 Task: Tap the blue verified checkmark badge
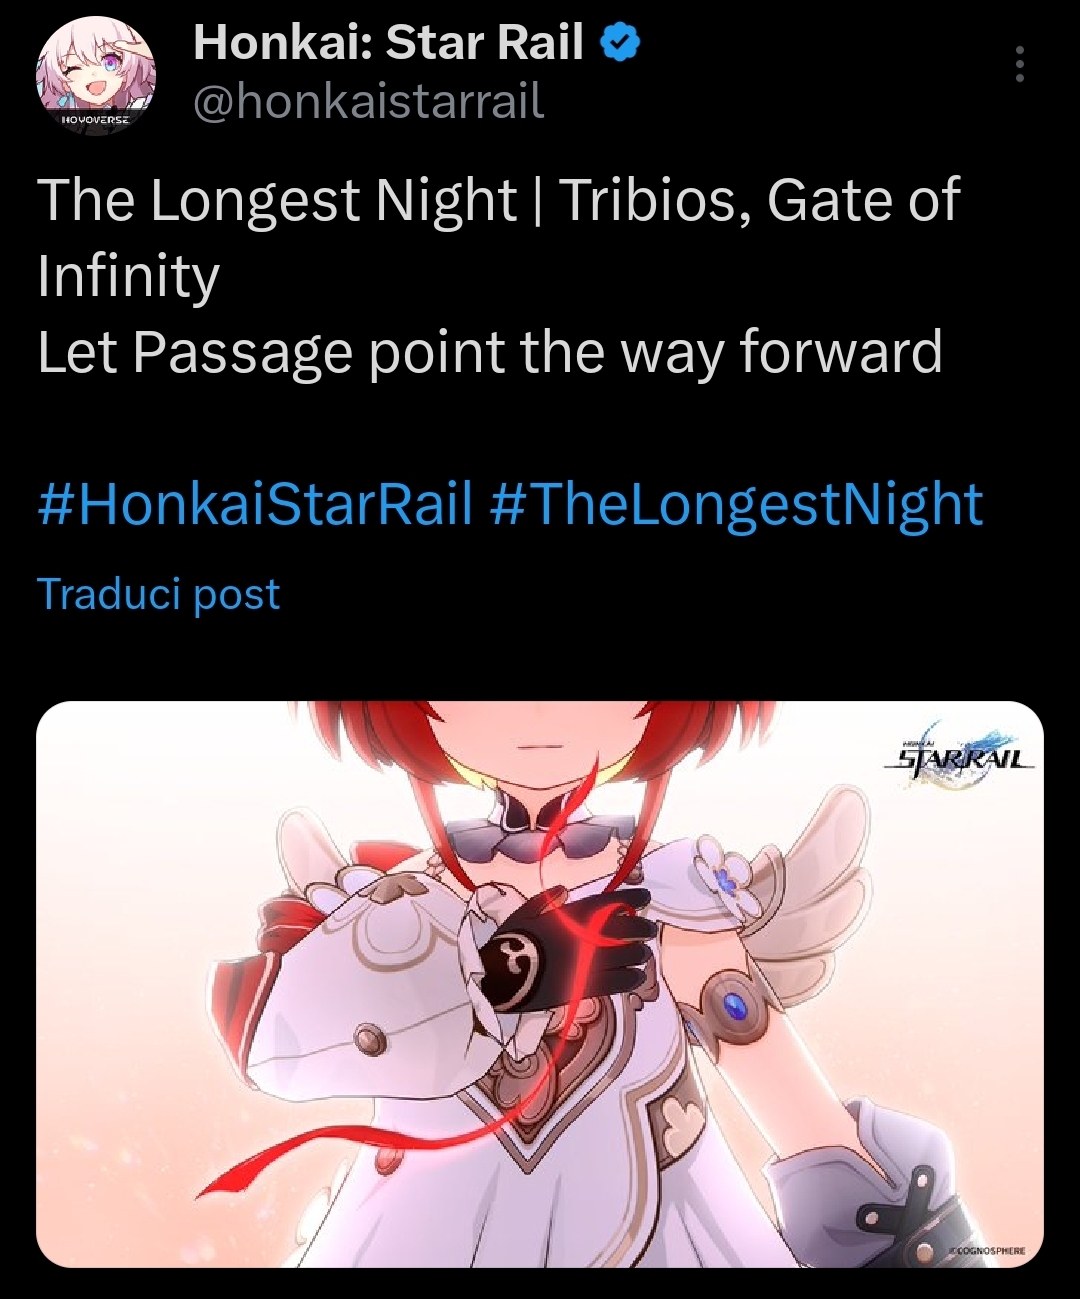click(620, 43)
